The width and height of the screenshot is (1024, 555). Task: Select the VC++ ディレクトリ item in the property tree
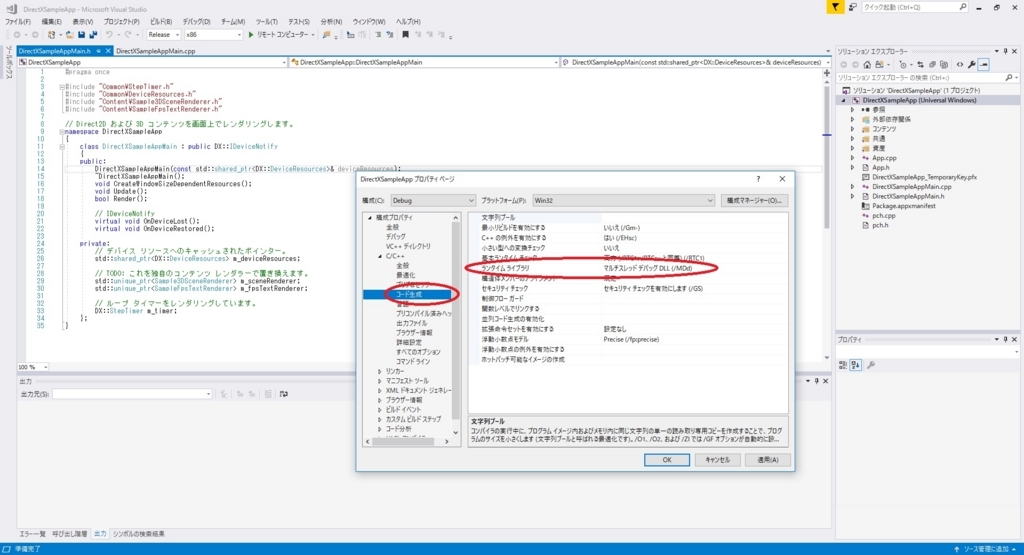[408, 246]
